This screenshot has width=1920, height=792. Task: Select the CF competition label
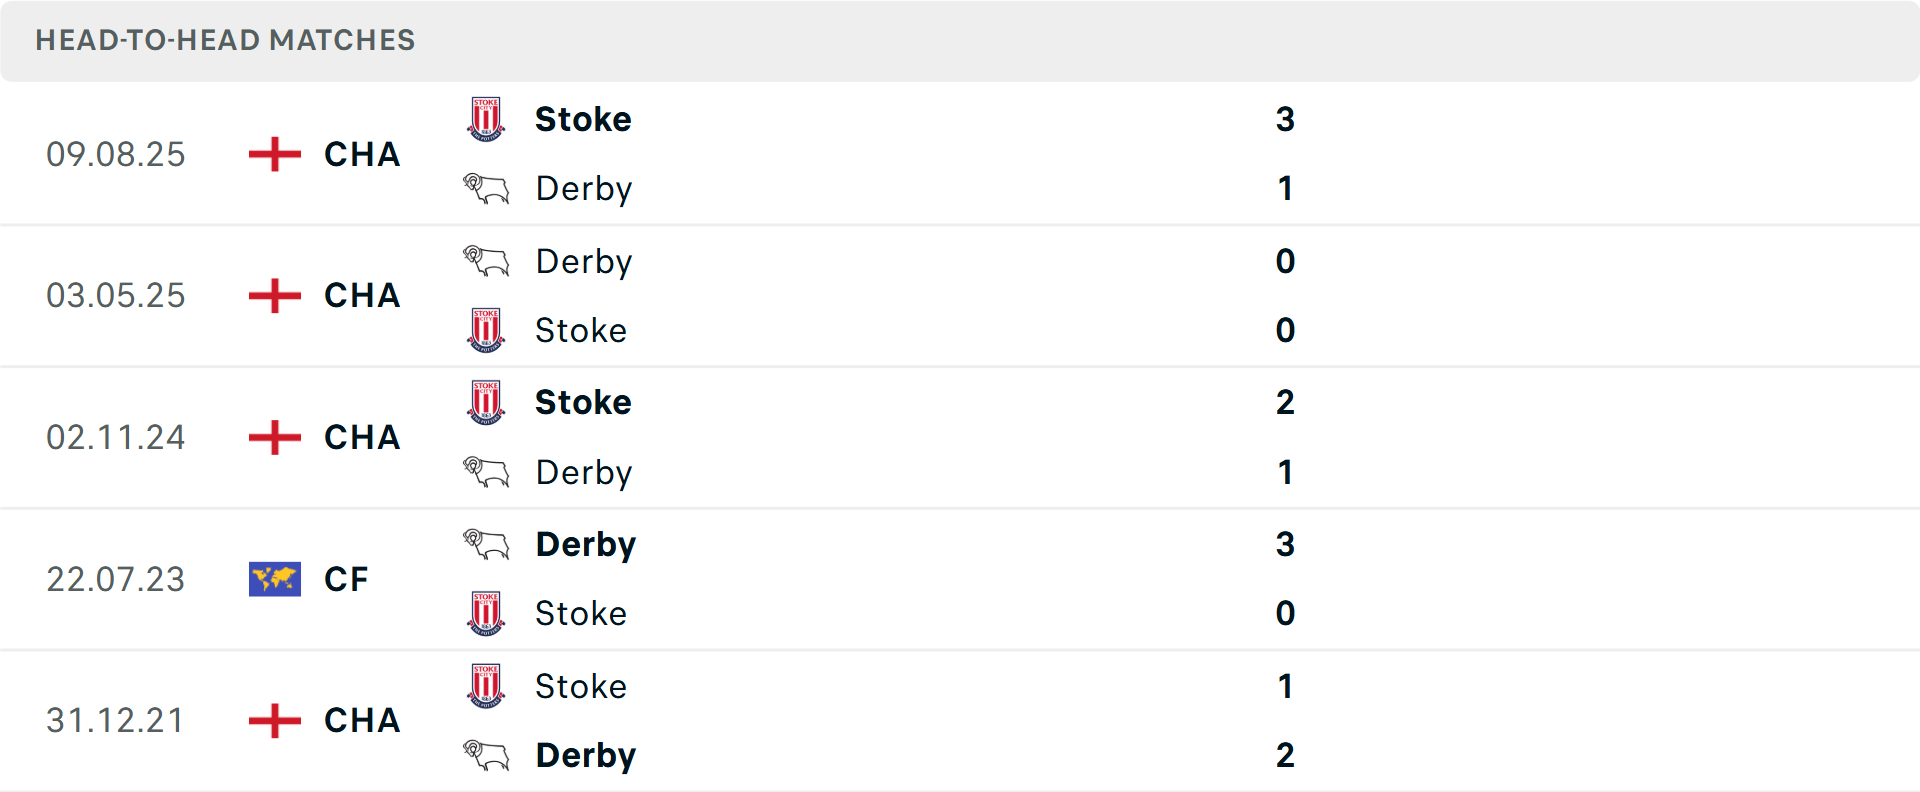345,579
